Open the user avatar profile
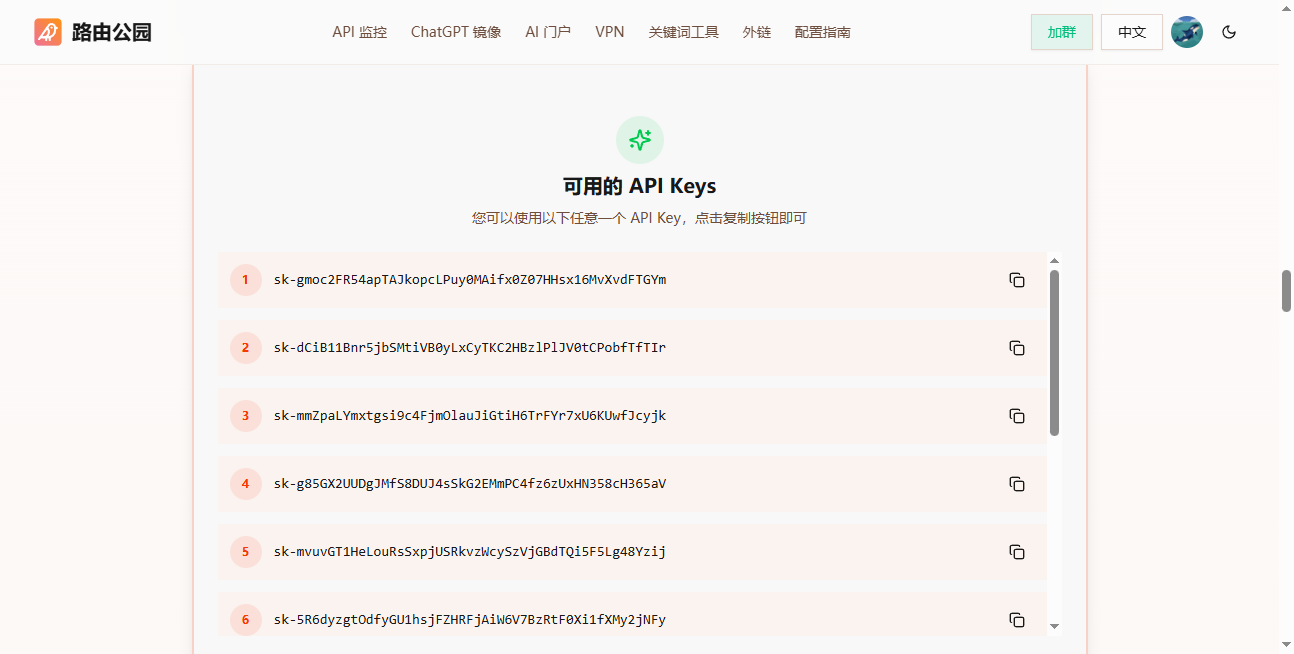 click(x=1186, y=32)
